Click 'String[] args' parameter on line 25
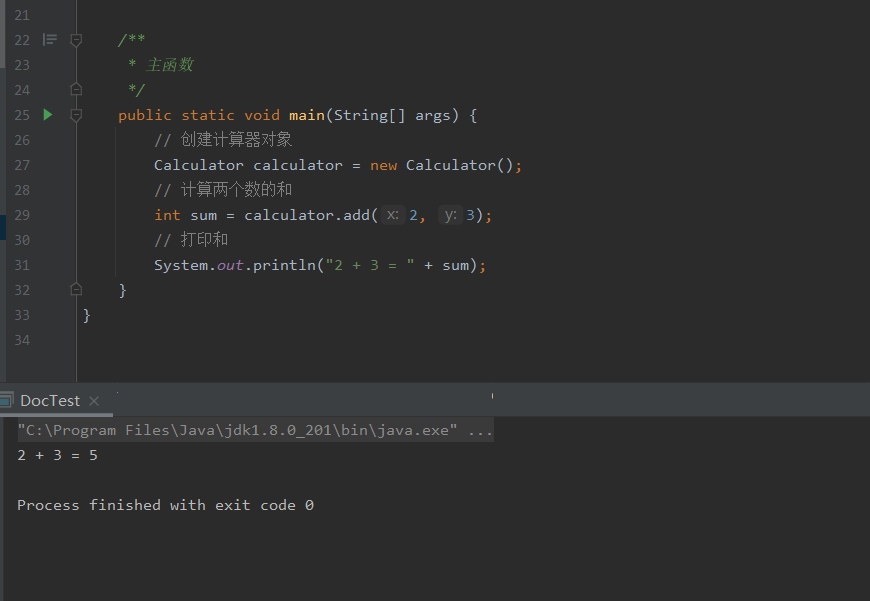870x601 pixels. 392,115
